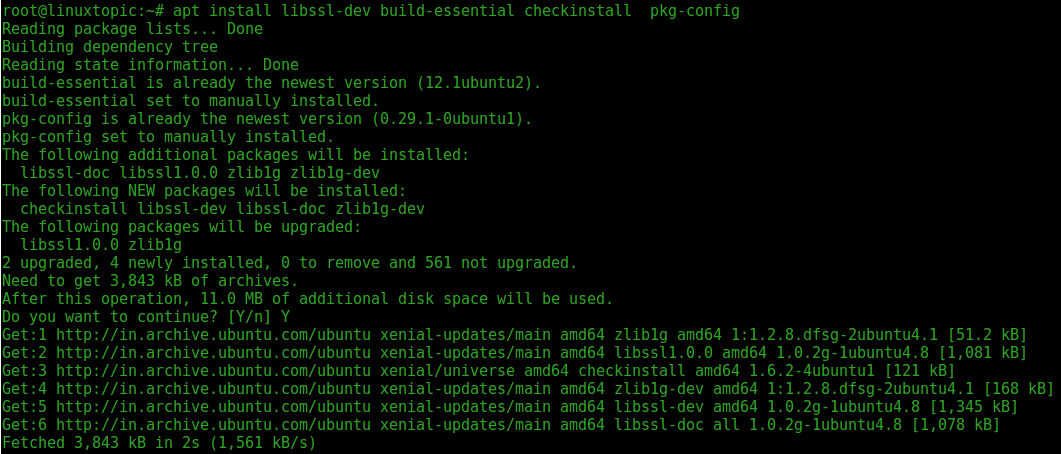The image size is (1061, 454).
Task: Click the Get:5 libssl-dev URL
Action: tap(213, 407)
